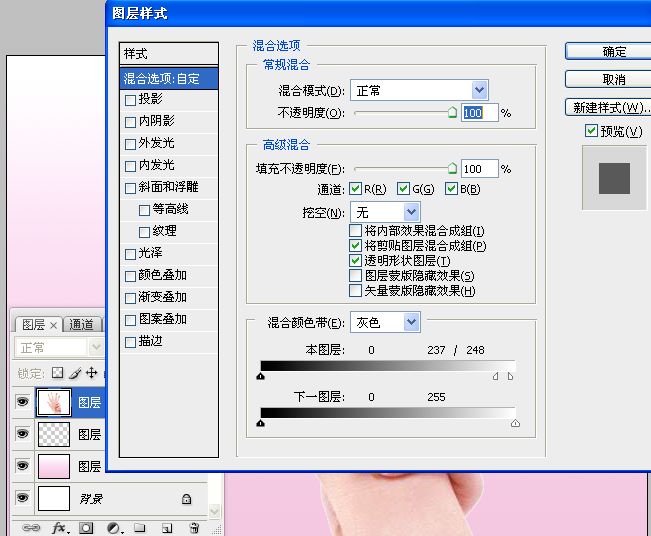Toggle lock transparent pixels icon
This screenshot has width=651, height=536.
pos(58,372)
